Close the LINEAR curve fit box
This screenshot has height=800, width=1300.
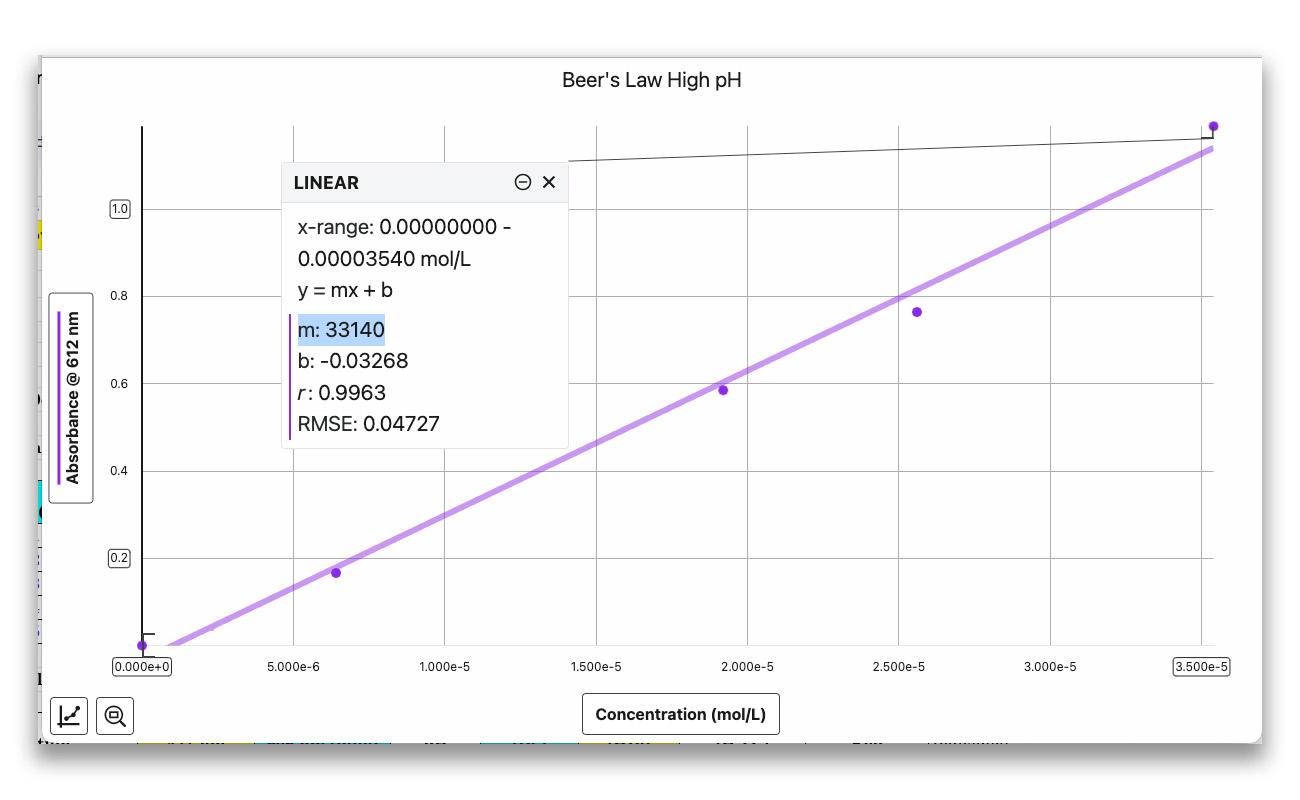tap(549, 182)
